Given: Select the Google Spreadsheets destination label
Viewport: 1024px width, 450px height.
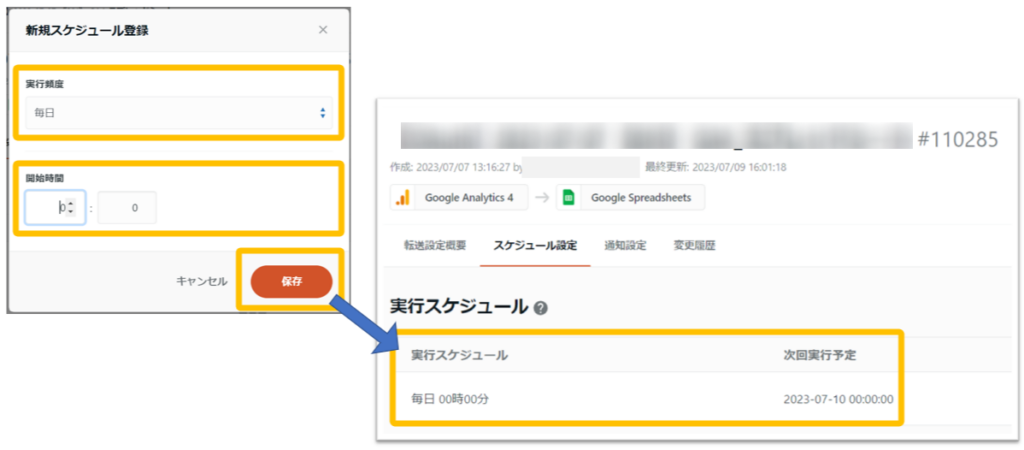Looking at the screenshot, I should (x=641, y=197).
